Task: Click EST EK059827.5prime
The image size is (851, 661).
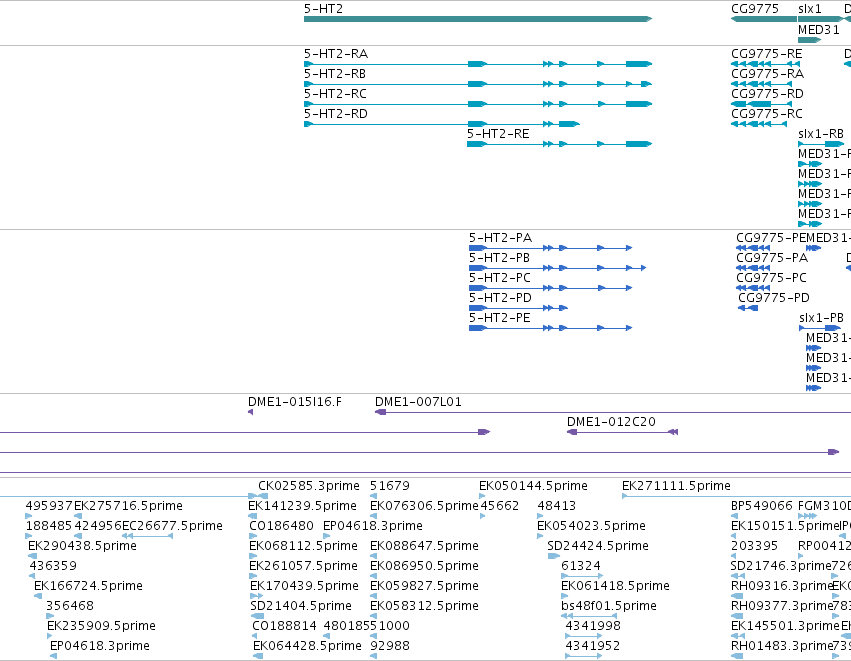Action: coord(424,587)
